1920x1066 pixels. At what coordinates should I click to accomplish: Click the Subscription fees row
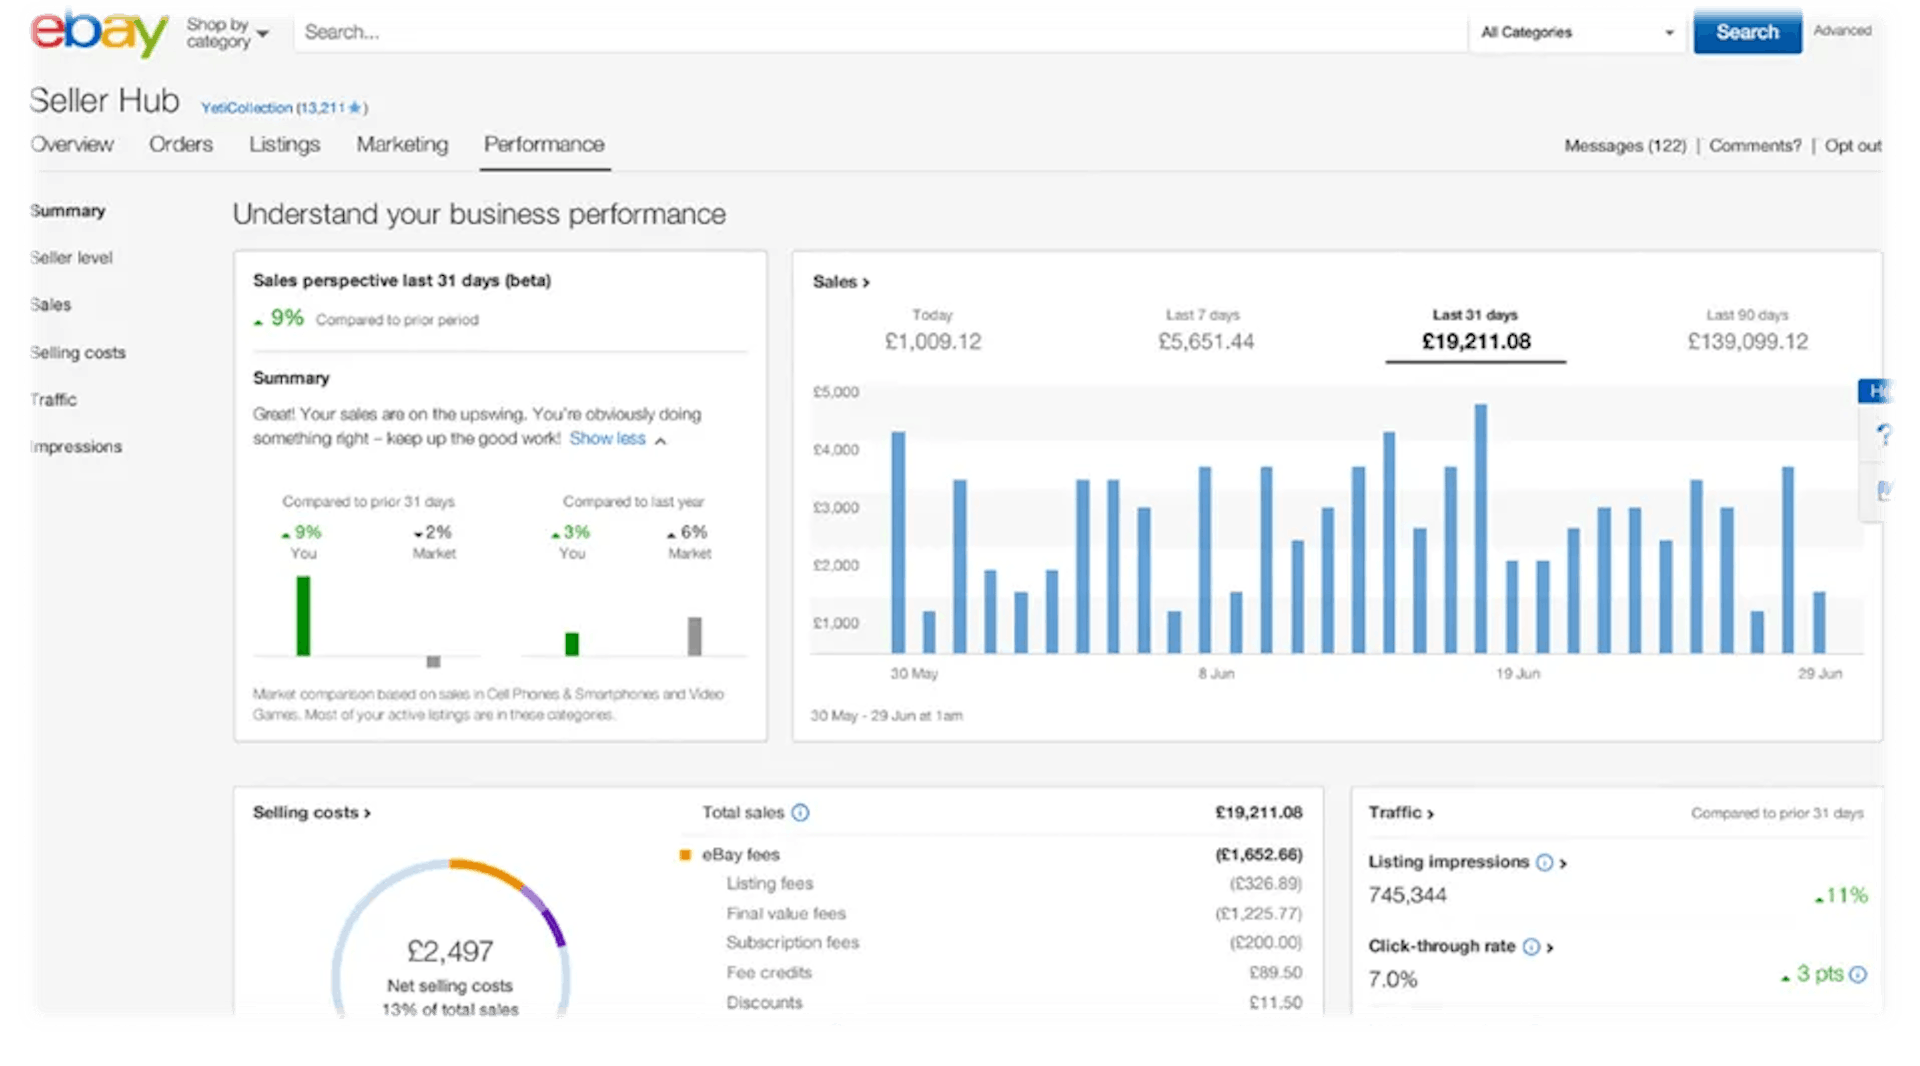coord(1014,943)
